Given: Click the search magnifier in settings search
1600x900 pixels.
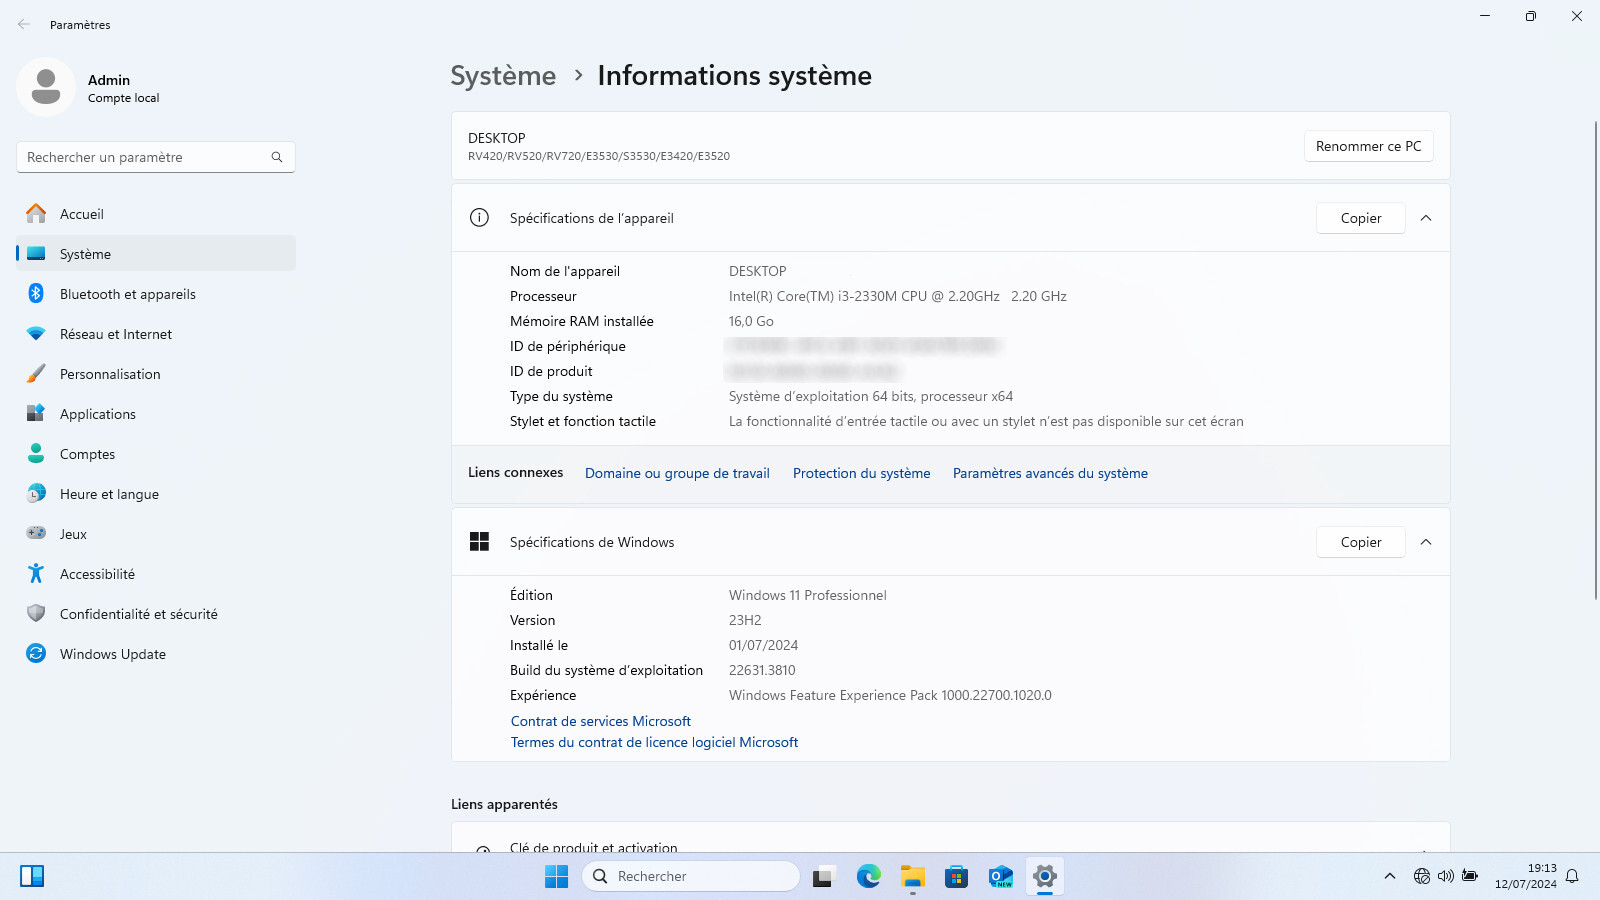Looking at the screenshot, I should click(277, 157).
